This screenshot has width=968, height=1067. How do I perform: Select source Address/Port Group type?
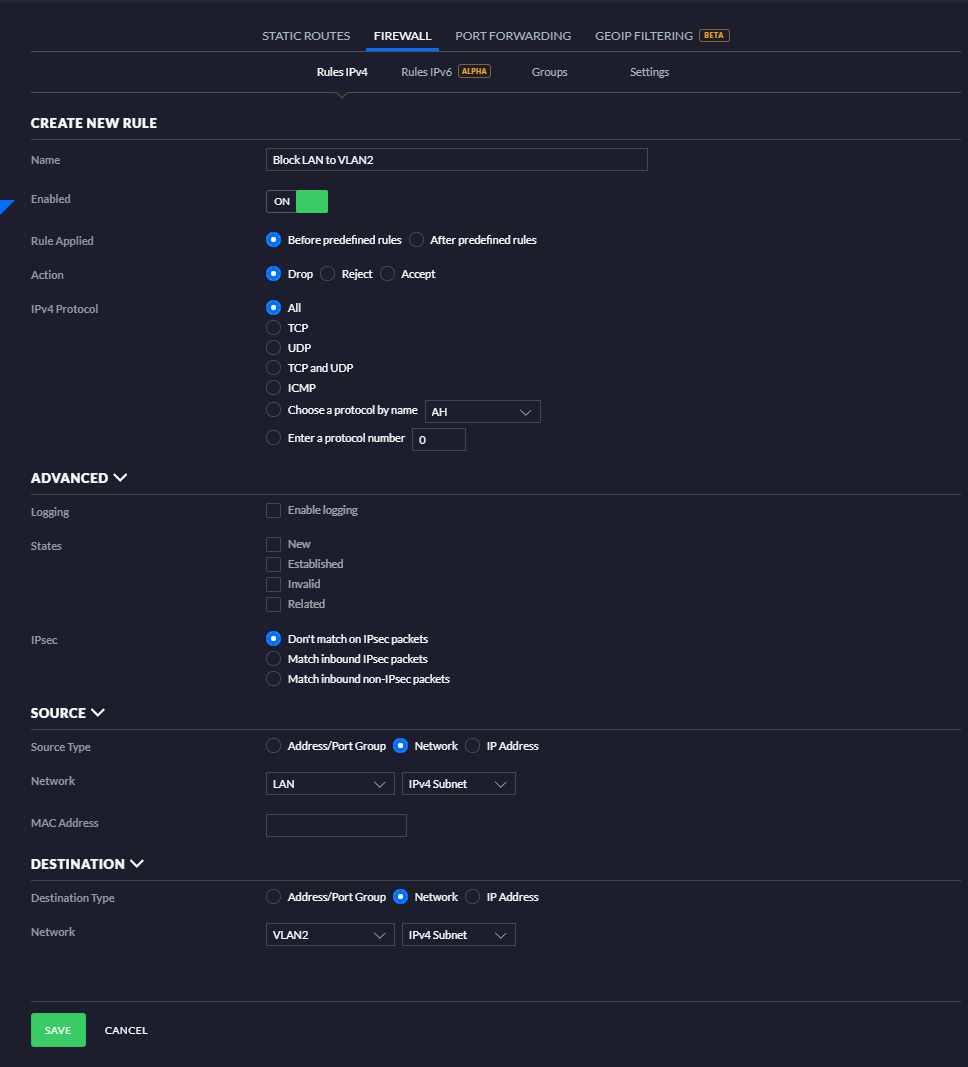(x=273, y=746)
